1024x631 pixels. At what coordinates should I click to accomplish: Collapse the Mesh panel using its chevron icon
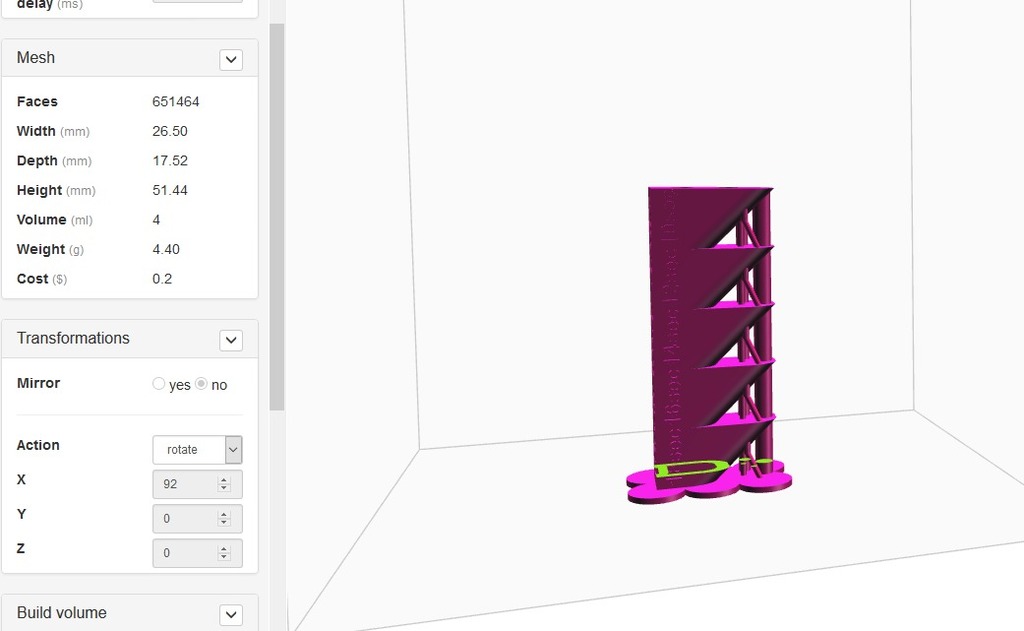pyautogui.click(x=231, y=60)
